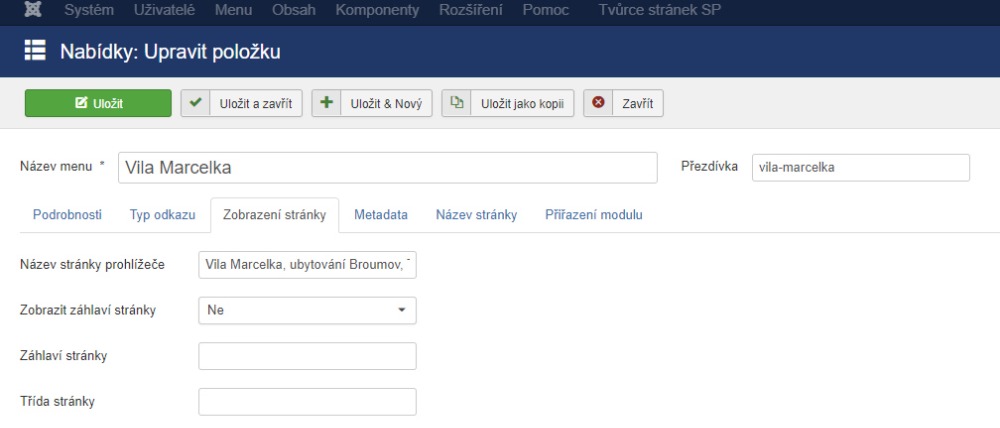Screen dimensions: 1000x428
Task: Expand the Zobrazit záhlaví stránky dropdown
Action: click(307, 310)
